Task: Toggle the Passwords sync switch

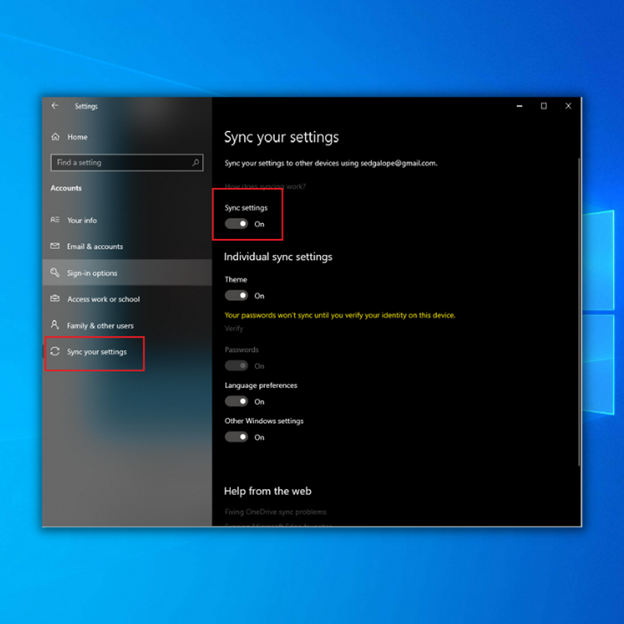Action: point(236,365)
